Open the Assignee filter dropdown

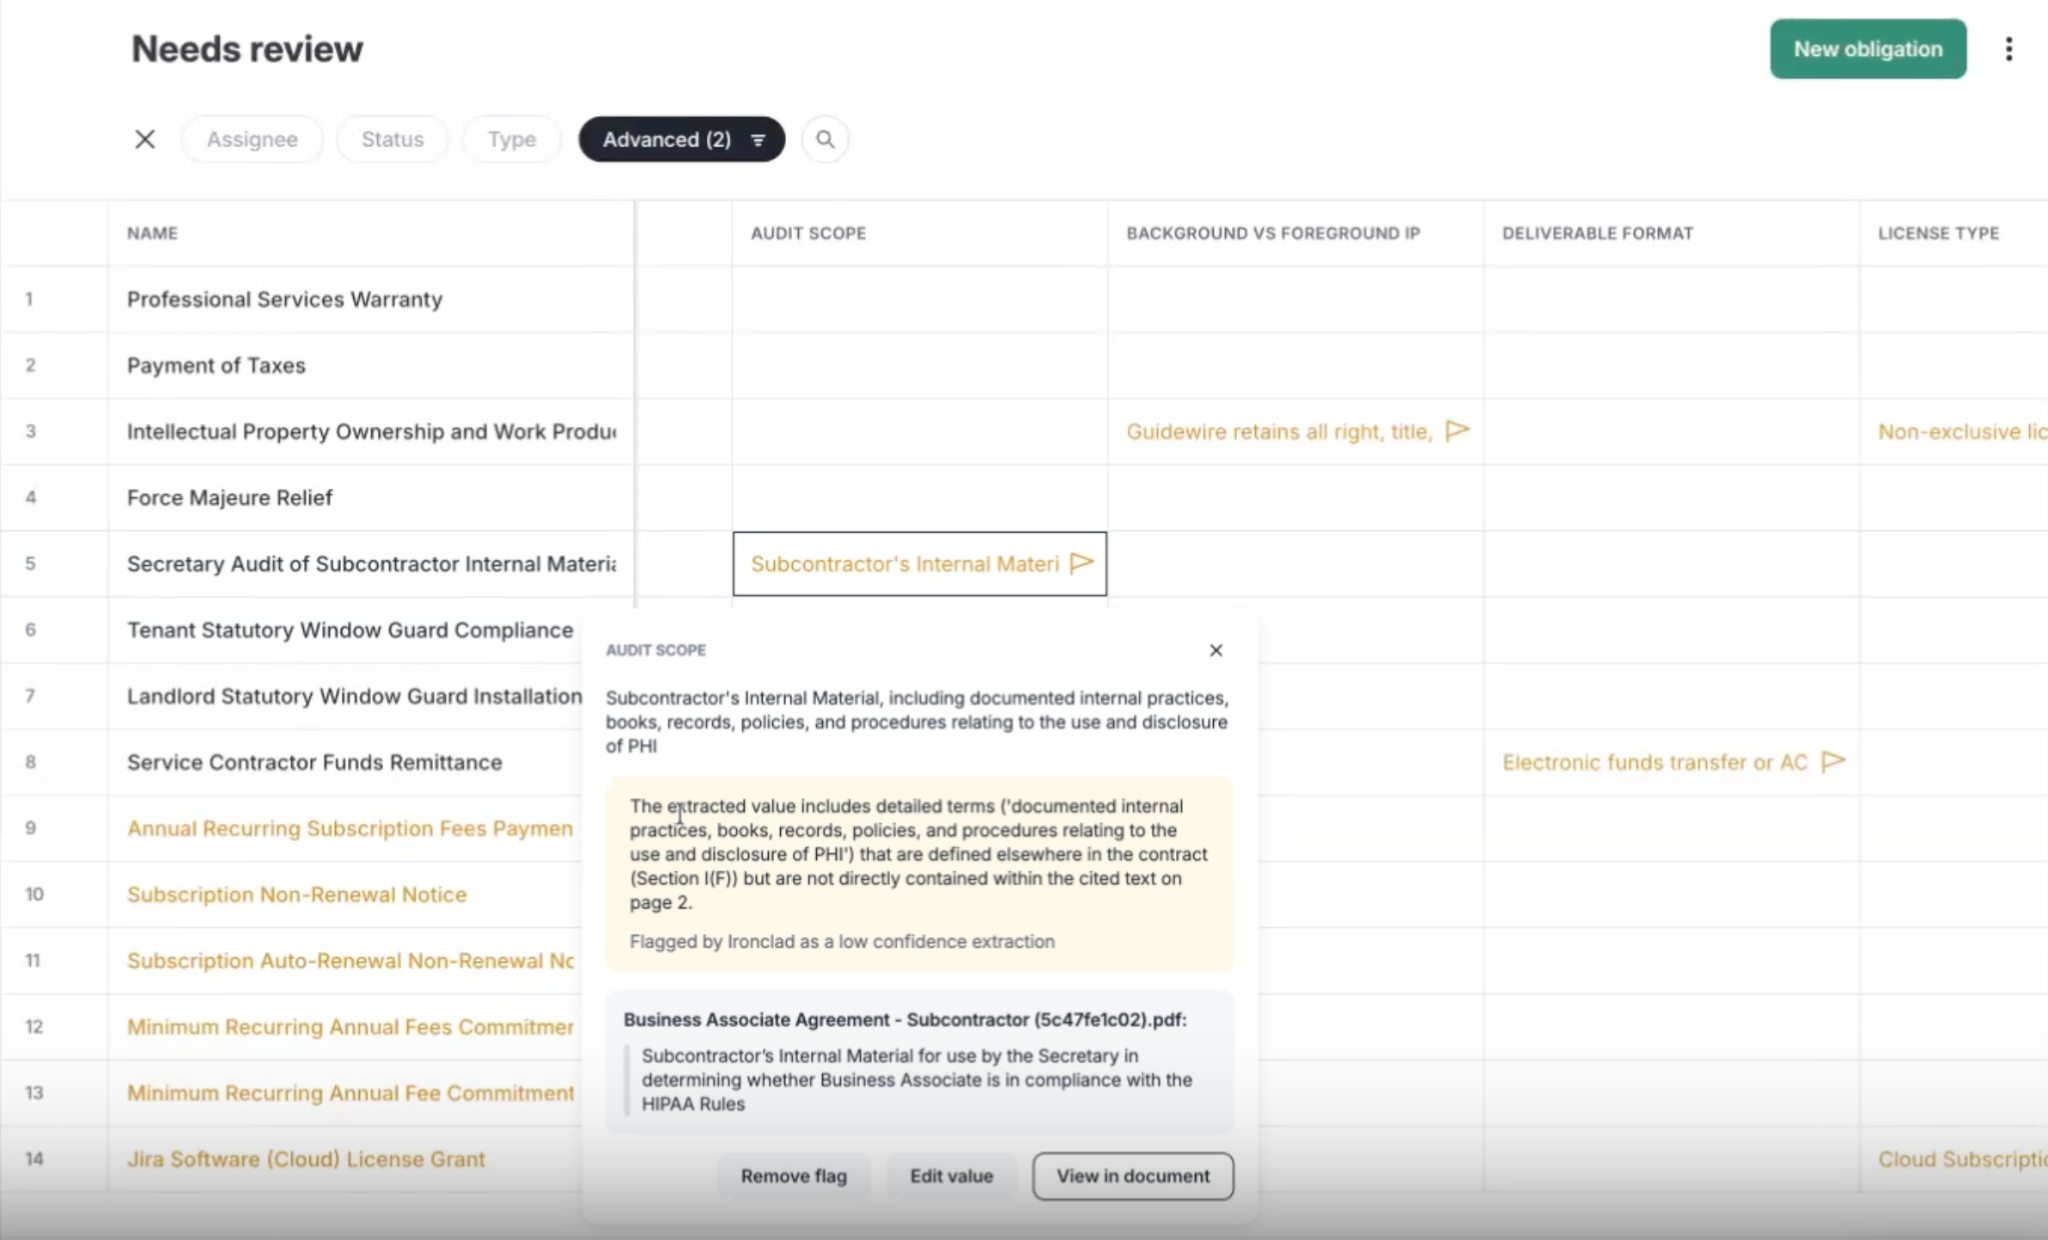pos(252,139)
